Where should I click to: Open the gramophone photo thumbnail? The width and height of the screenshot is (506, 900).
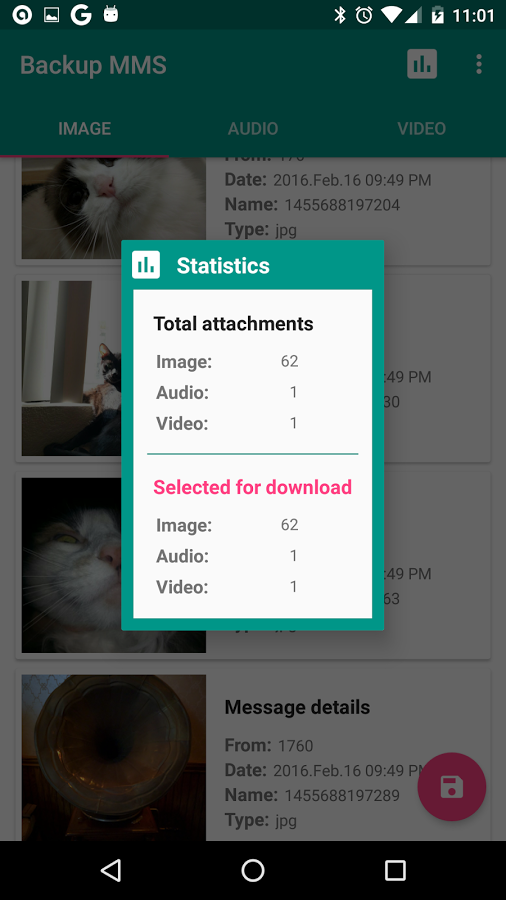pos(114,758)
